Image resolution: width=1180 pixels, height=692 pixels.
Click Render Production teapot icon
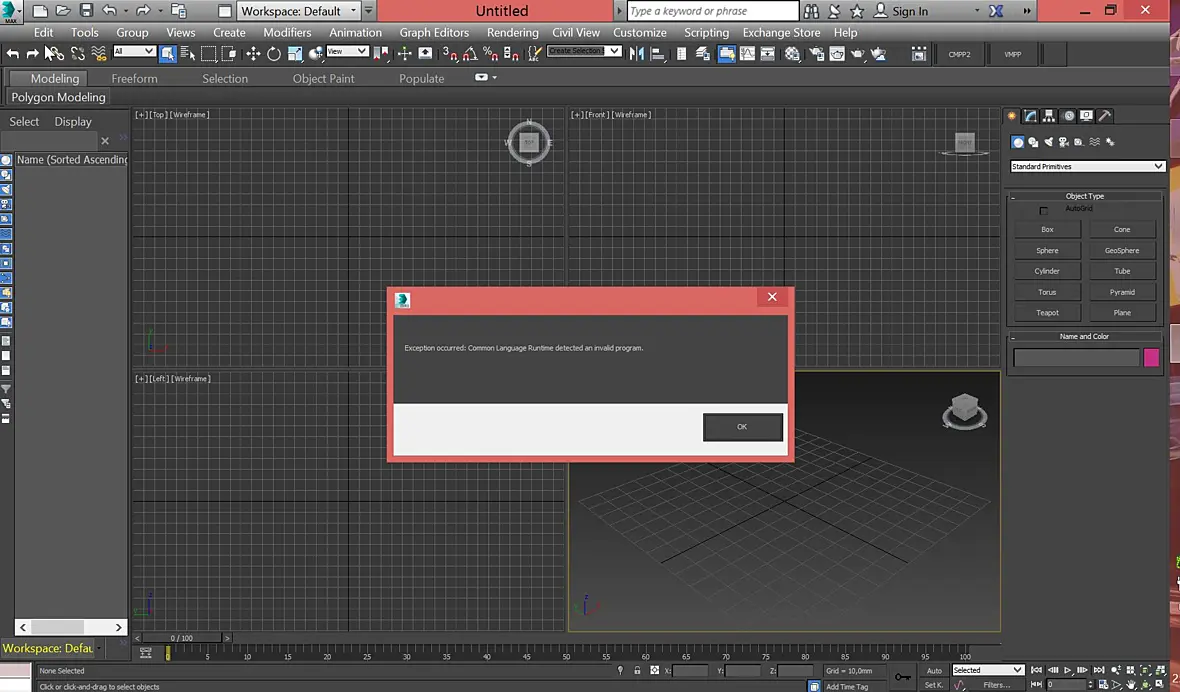(x=857, y=53)
